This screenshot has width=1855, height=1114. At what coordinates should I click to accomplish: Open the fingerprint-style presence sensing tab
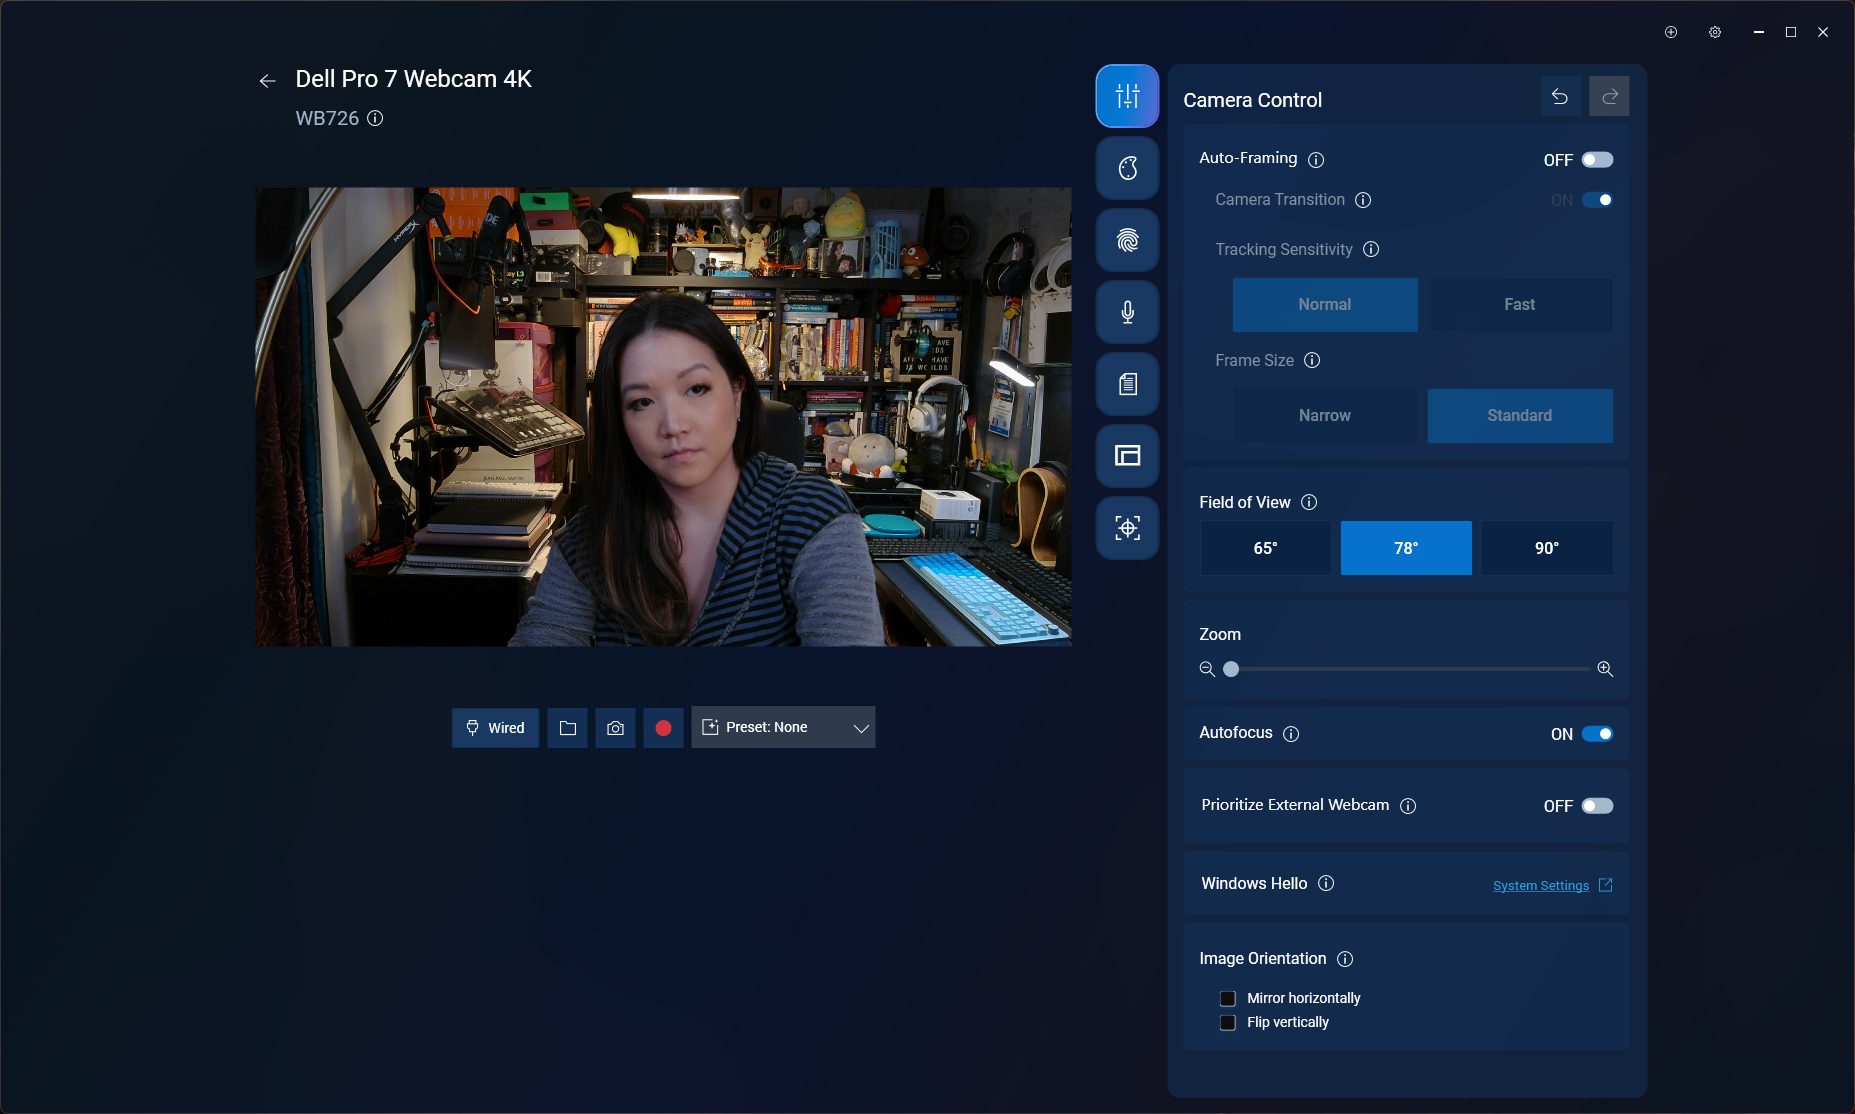tap(1127, 240)
